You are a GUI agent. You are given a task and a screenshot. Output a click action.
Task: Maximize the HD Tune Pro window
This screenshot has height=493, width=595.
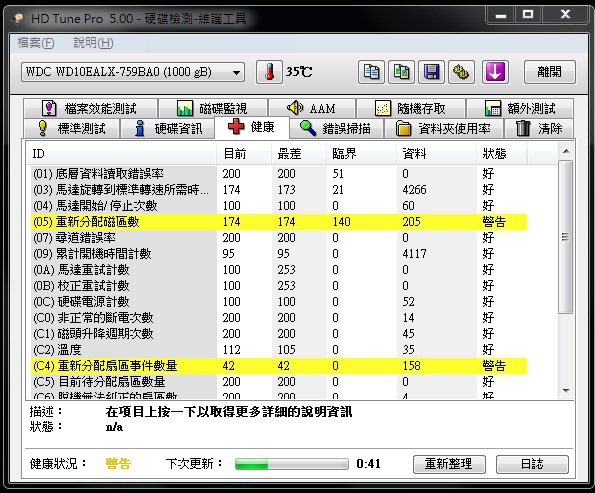click(528, 15)
